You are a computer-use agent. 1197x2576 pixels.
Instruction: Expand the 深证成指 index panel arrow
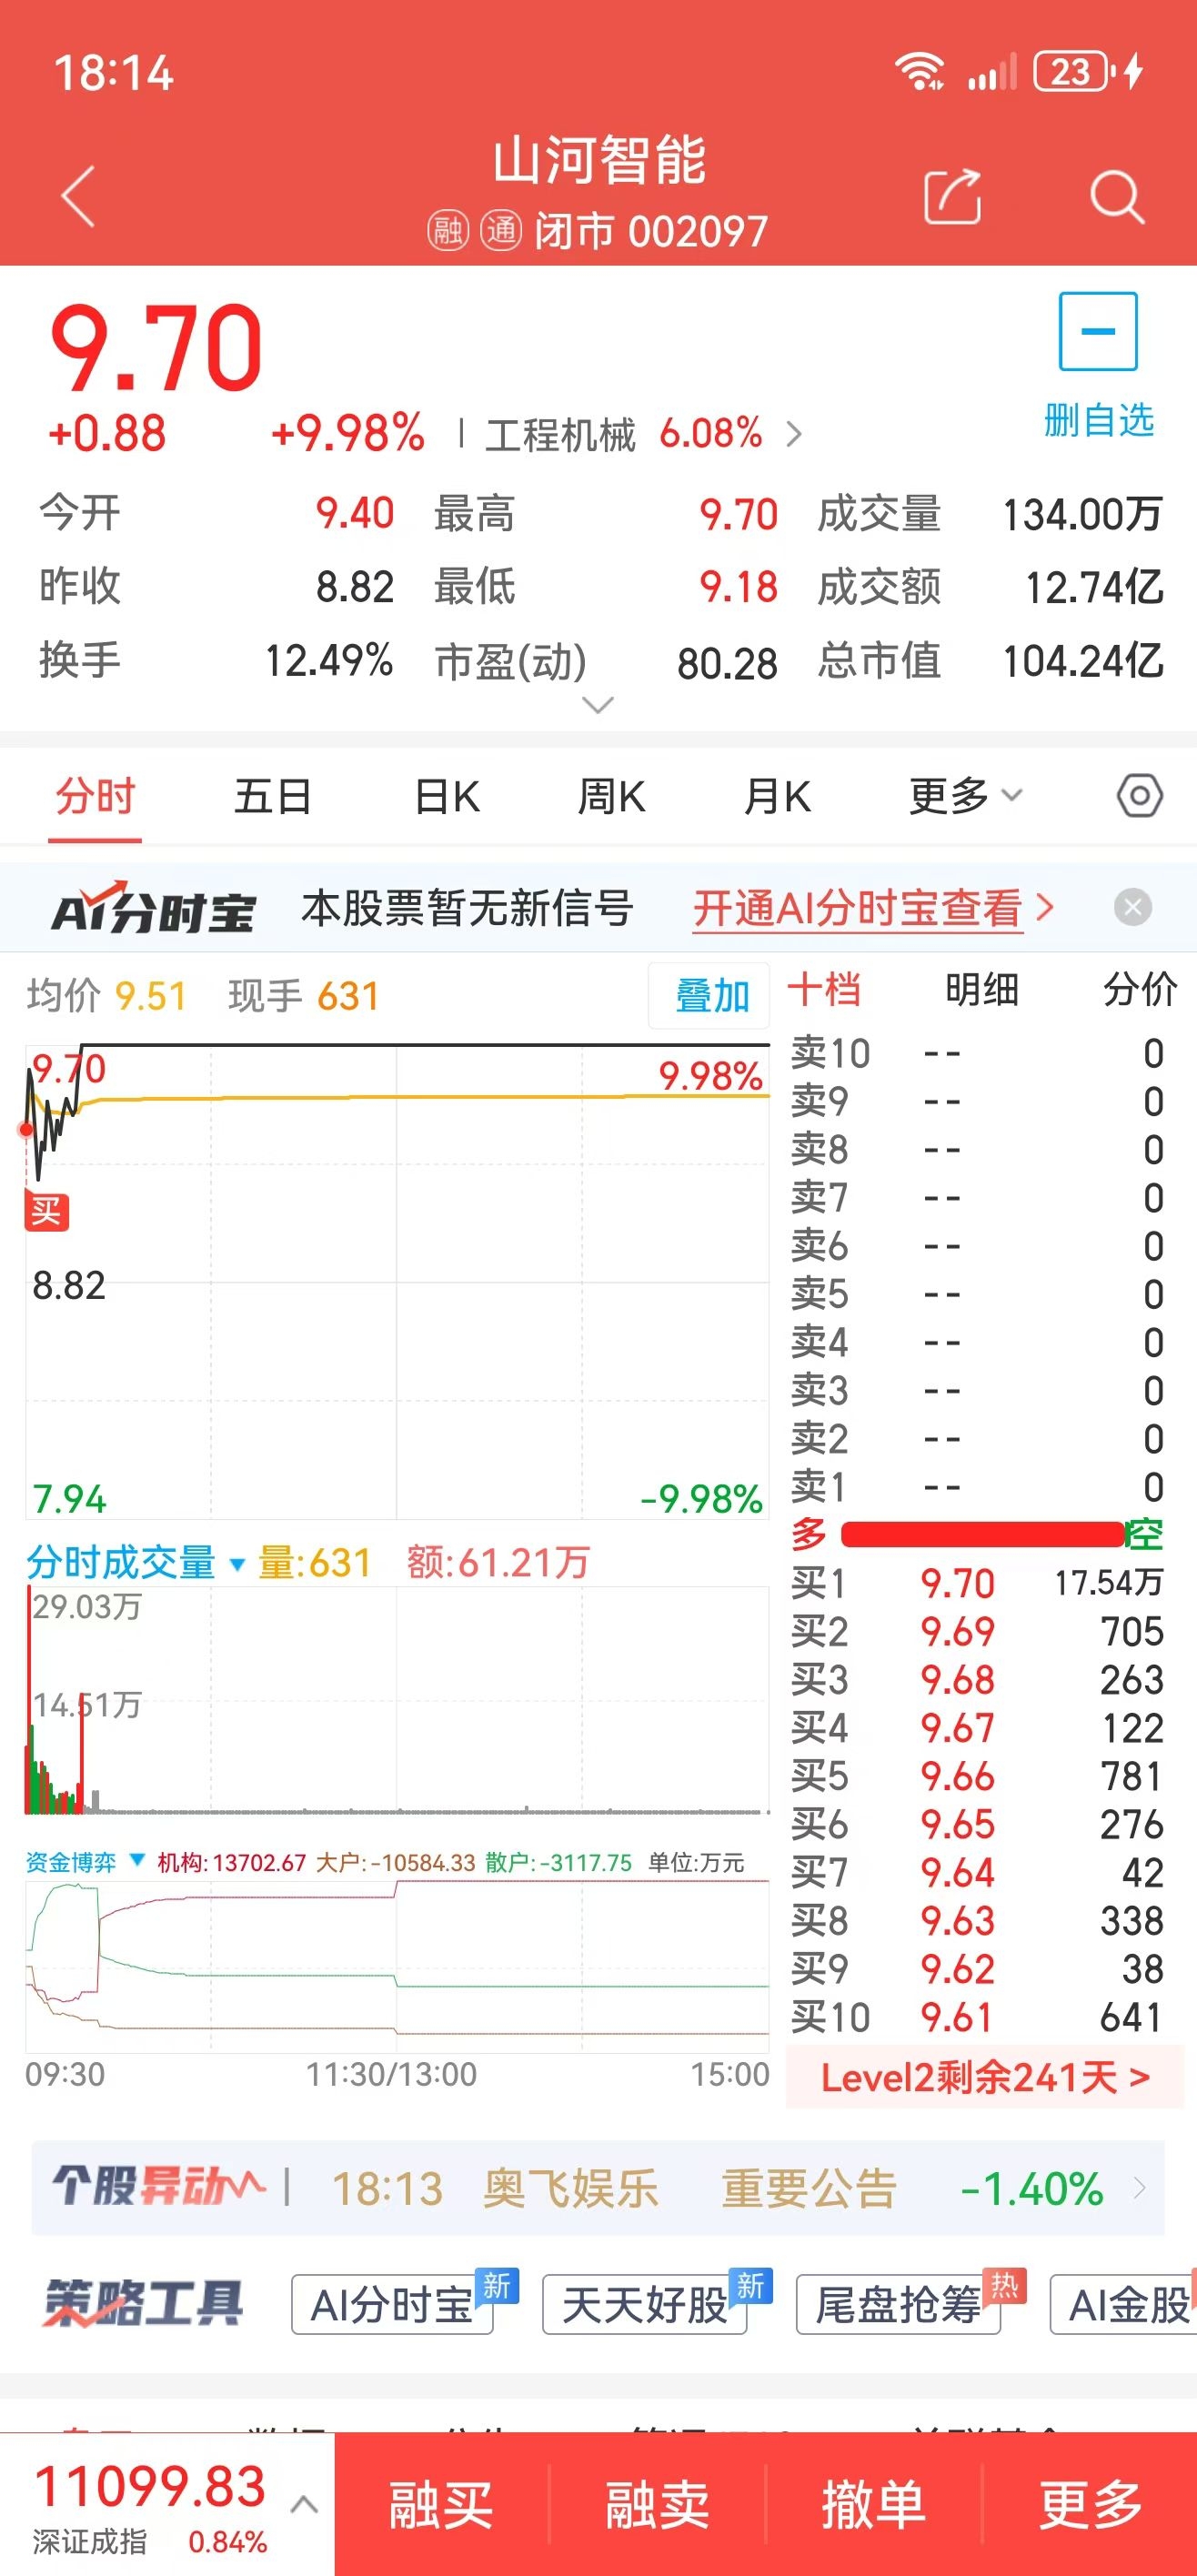click(x=304, y=2505)
